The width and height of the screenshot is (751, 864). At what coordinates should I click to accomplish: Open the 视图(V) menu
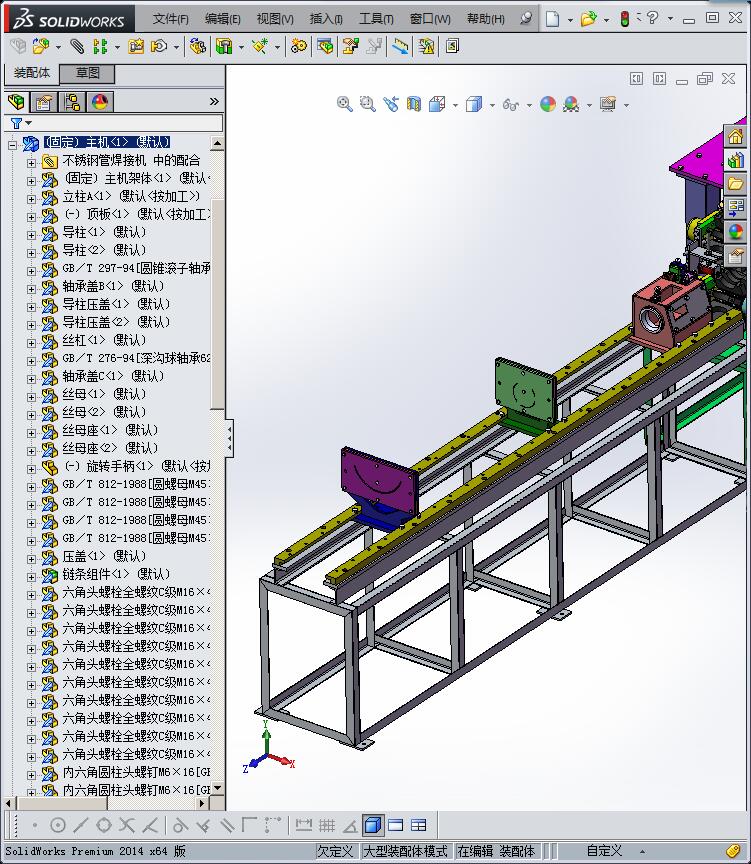[275, 19]
